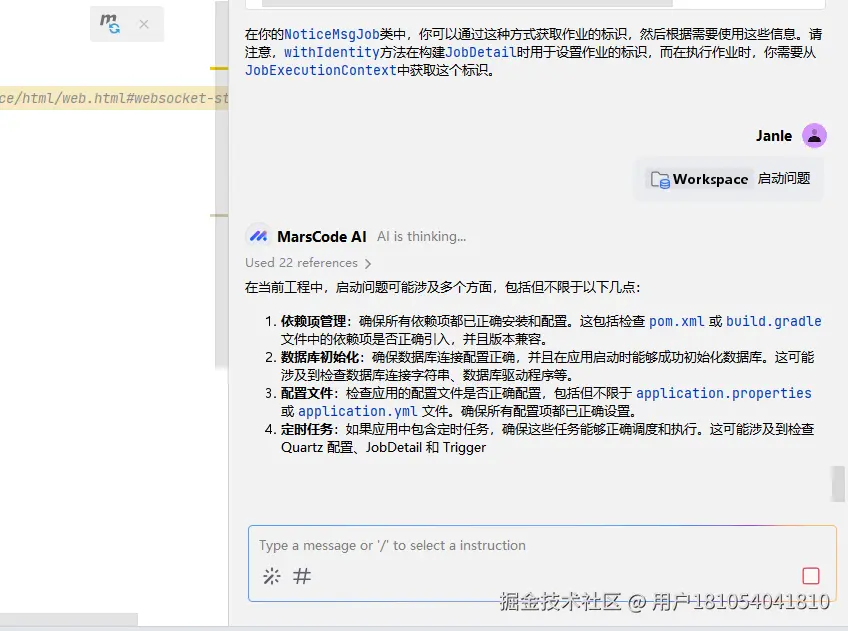Click the withIdentity code reference
848x631 pixels.
tap(332, 52)
